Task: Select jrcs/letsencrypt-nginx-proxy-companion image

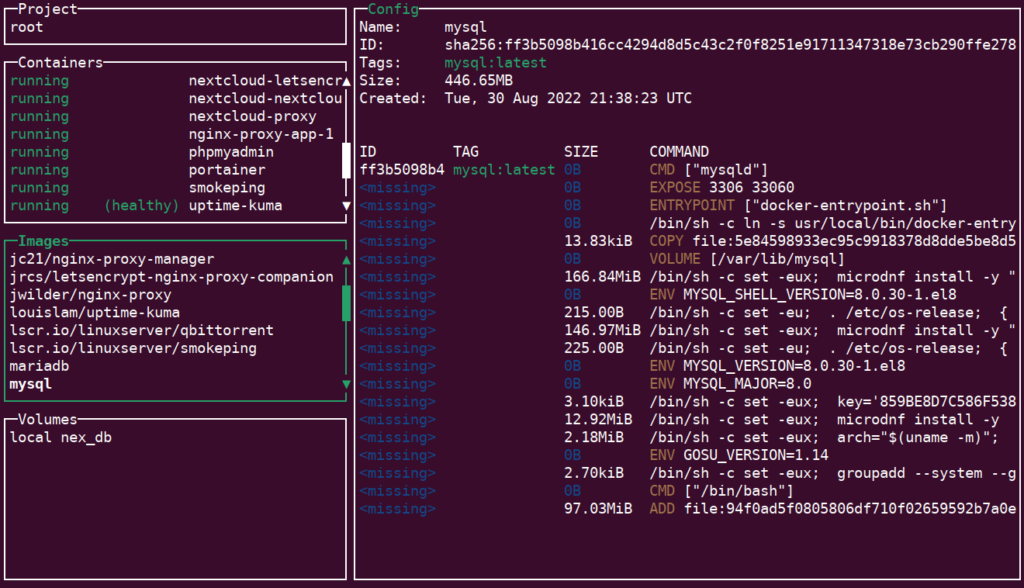Action: 172,276
